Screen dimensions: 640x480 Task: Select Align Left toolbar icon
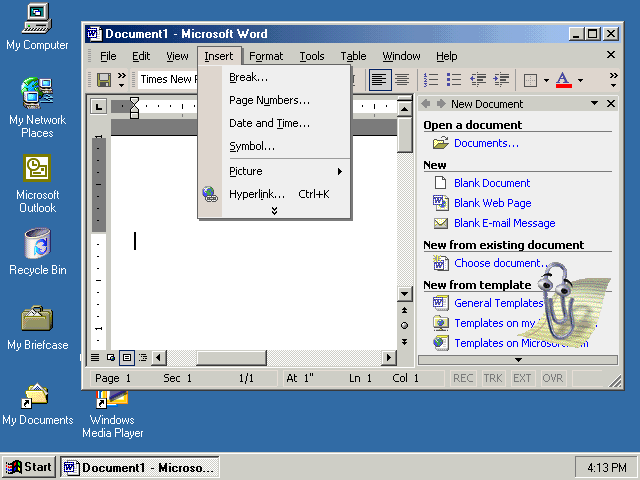pos(380,80)
